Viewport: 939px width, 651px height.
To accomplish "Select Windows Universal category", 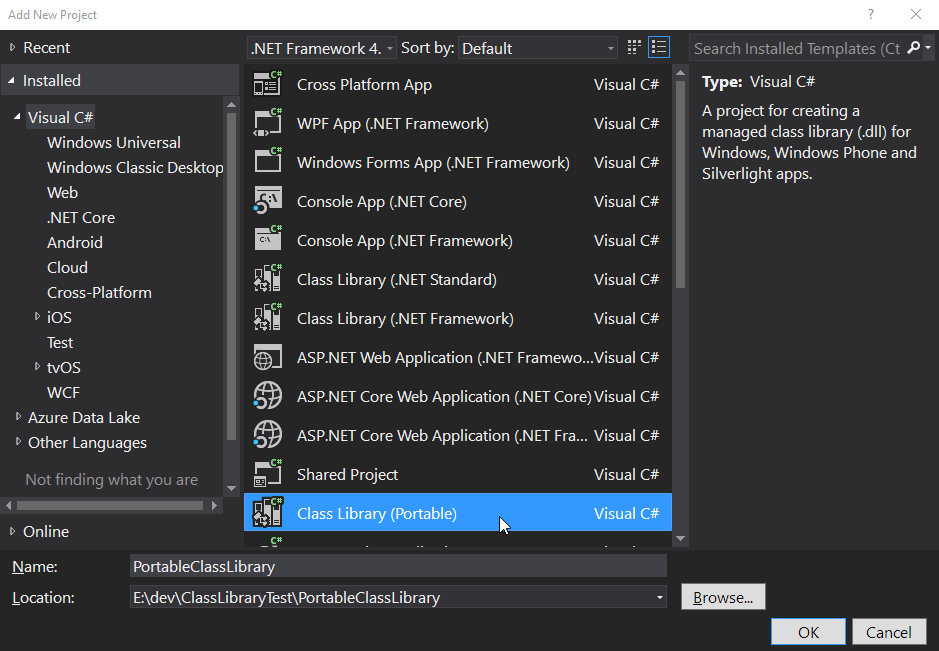I will (114, 143).
